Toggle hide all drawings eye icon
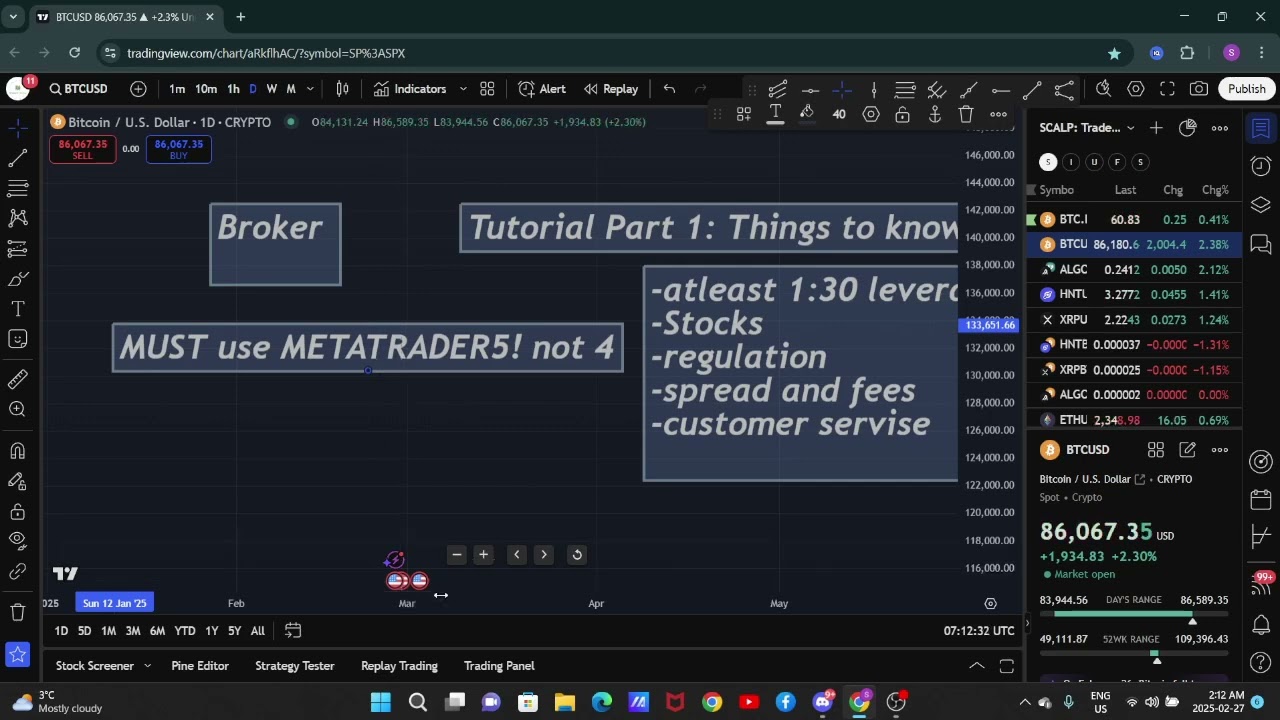The width and height of the screenshot is (1280, 720). (x=17, y=541)
